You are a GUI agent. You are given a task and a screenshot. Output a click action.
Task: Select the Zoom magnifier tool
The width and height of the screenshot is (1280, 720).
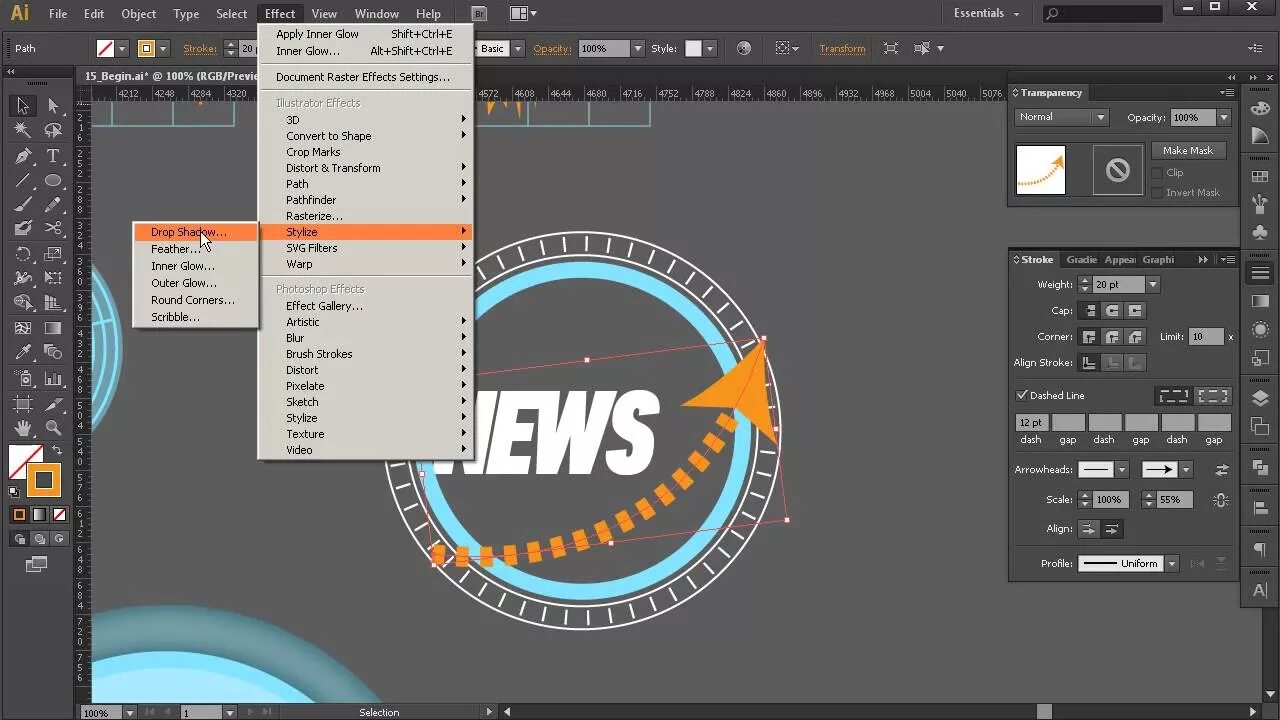coord(53,428)
